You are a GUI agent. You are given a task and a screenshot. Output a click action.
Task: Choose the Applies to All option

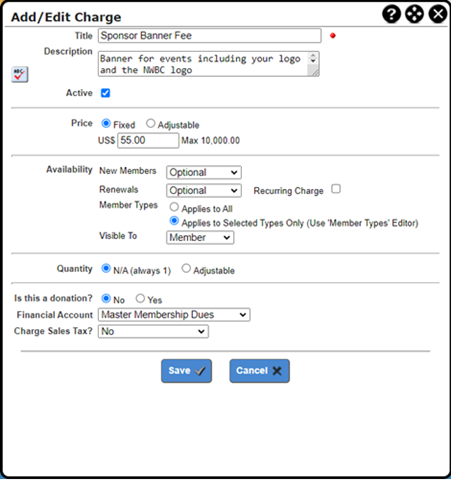(x=174, y=207)
